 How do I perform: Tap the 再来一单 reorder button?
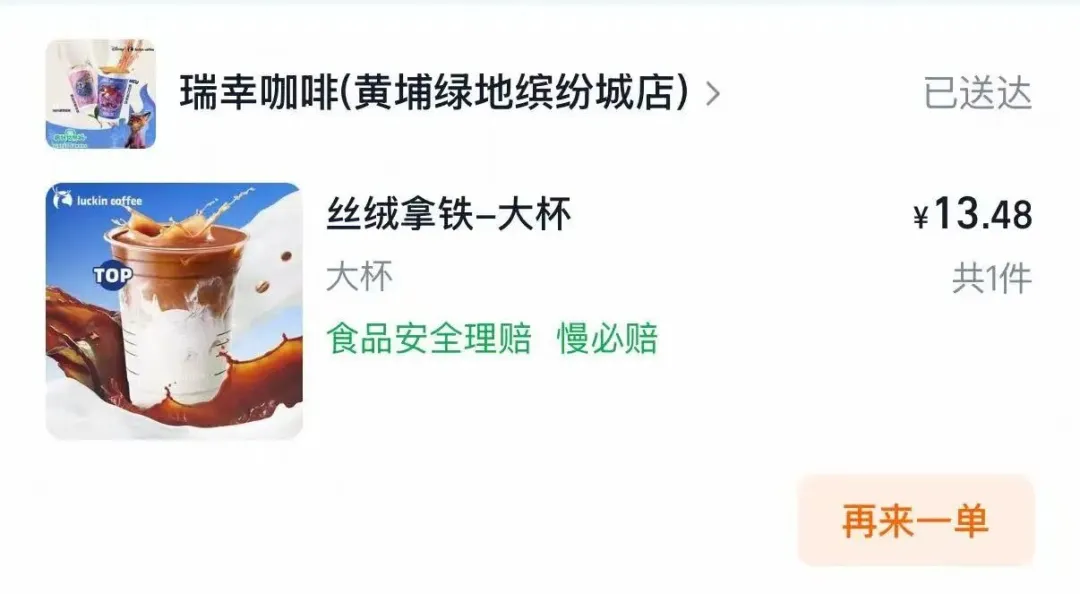tap(916, 520)
